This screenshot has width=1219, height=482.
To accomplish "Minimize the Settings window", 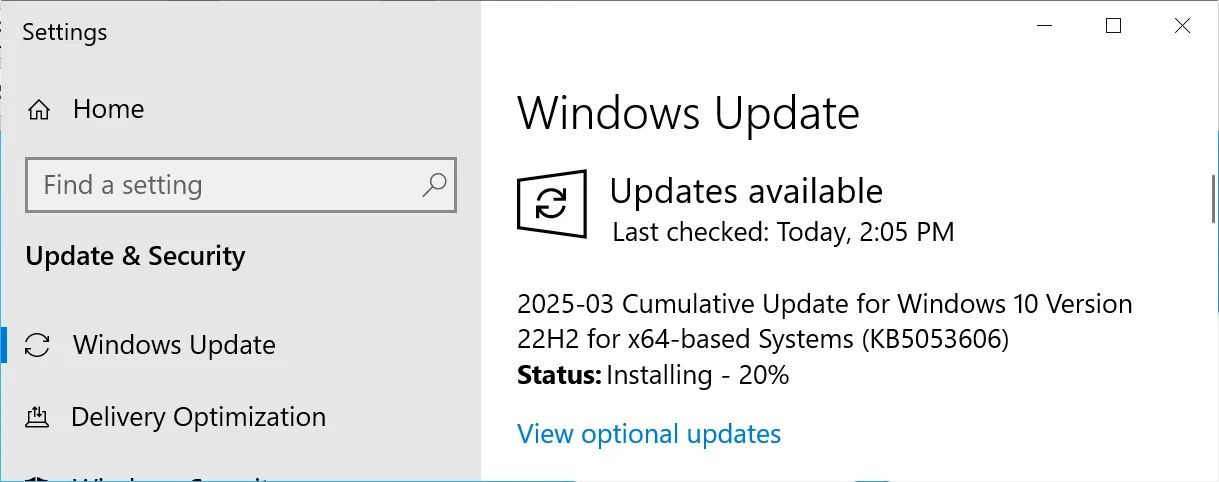I will pyautogui.click(x=1044, y=27).
